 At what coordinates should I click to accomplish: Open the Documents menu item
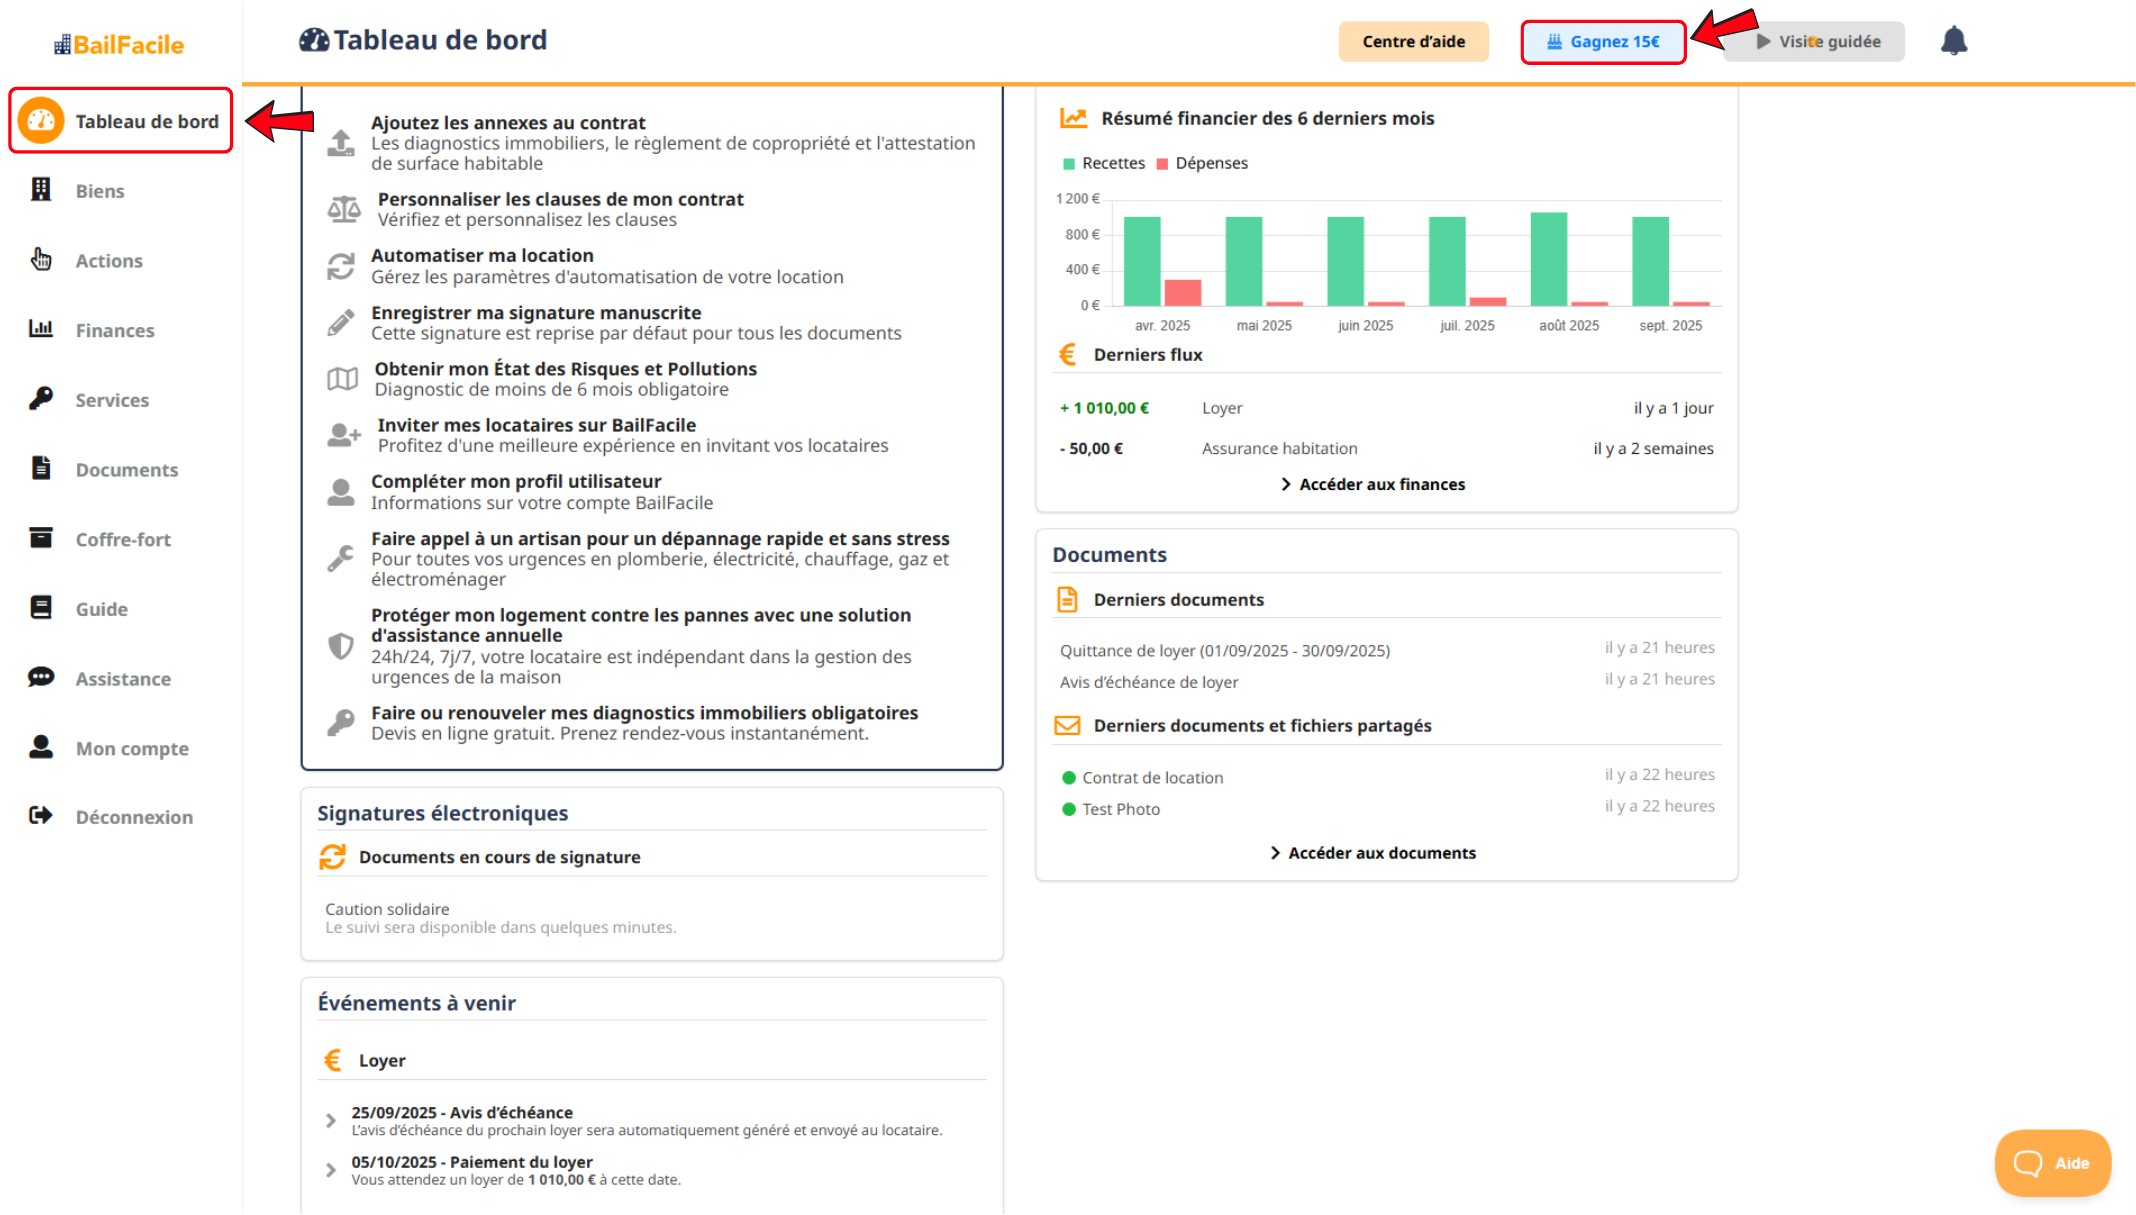coord(126,469)
